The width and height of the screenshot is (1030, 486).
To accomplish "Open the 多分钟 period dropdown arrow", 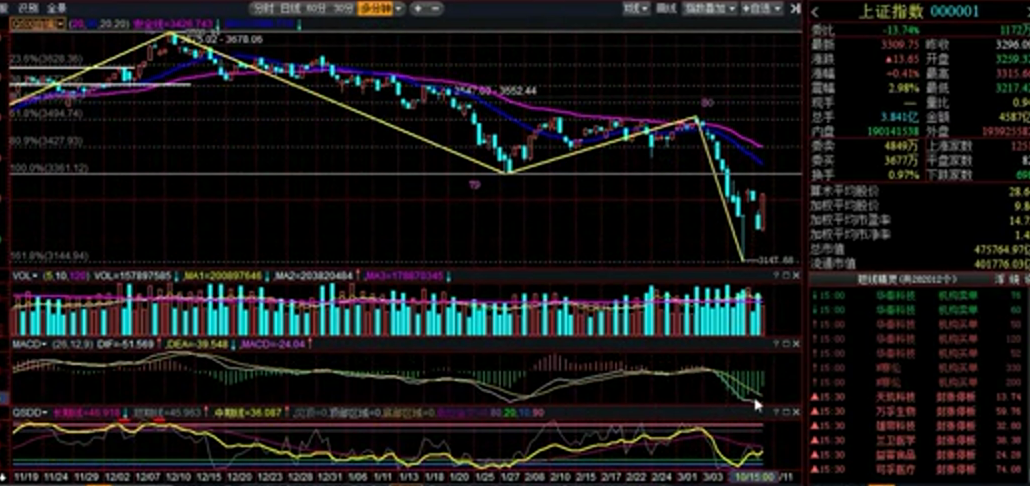I will click(398, 9).
